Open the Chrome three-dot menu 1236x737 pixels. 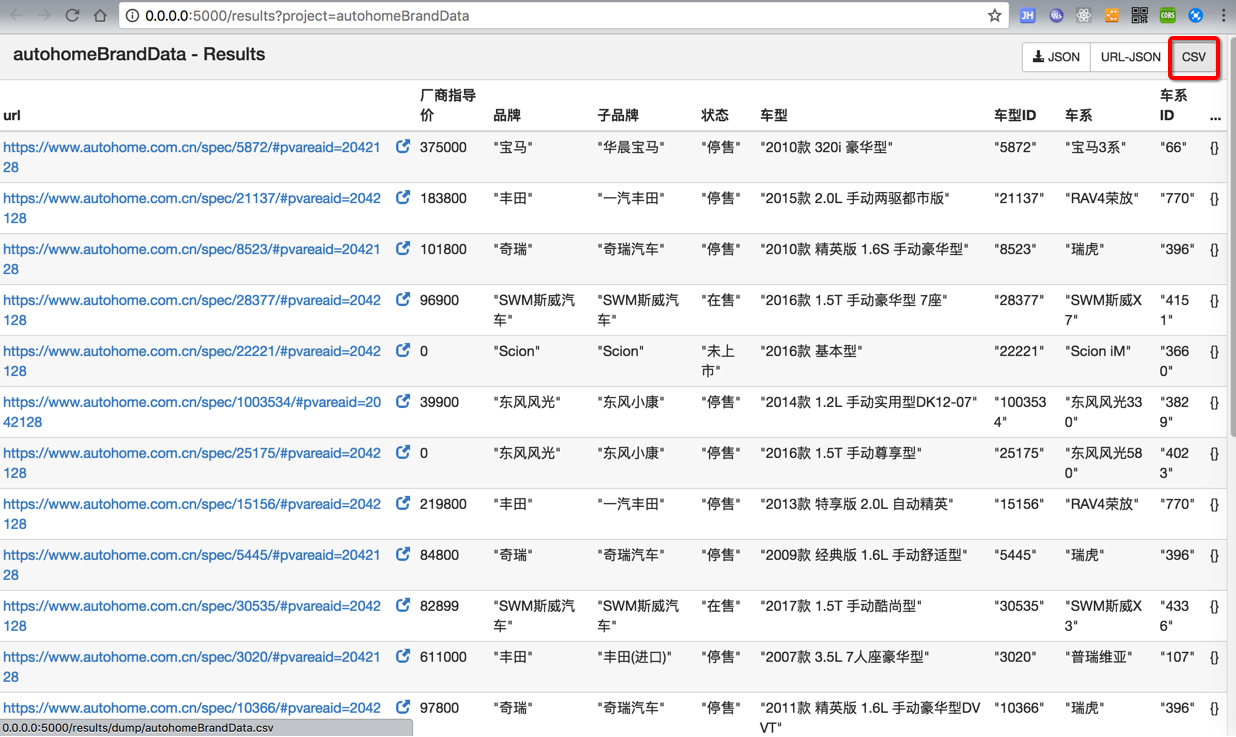[x=1222, y=16]
